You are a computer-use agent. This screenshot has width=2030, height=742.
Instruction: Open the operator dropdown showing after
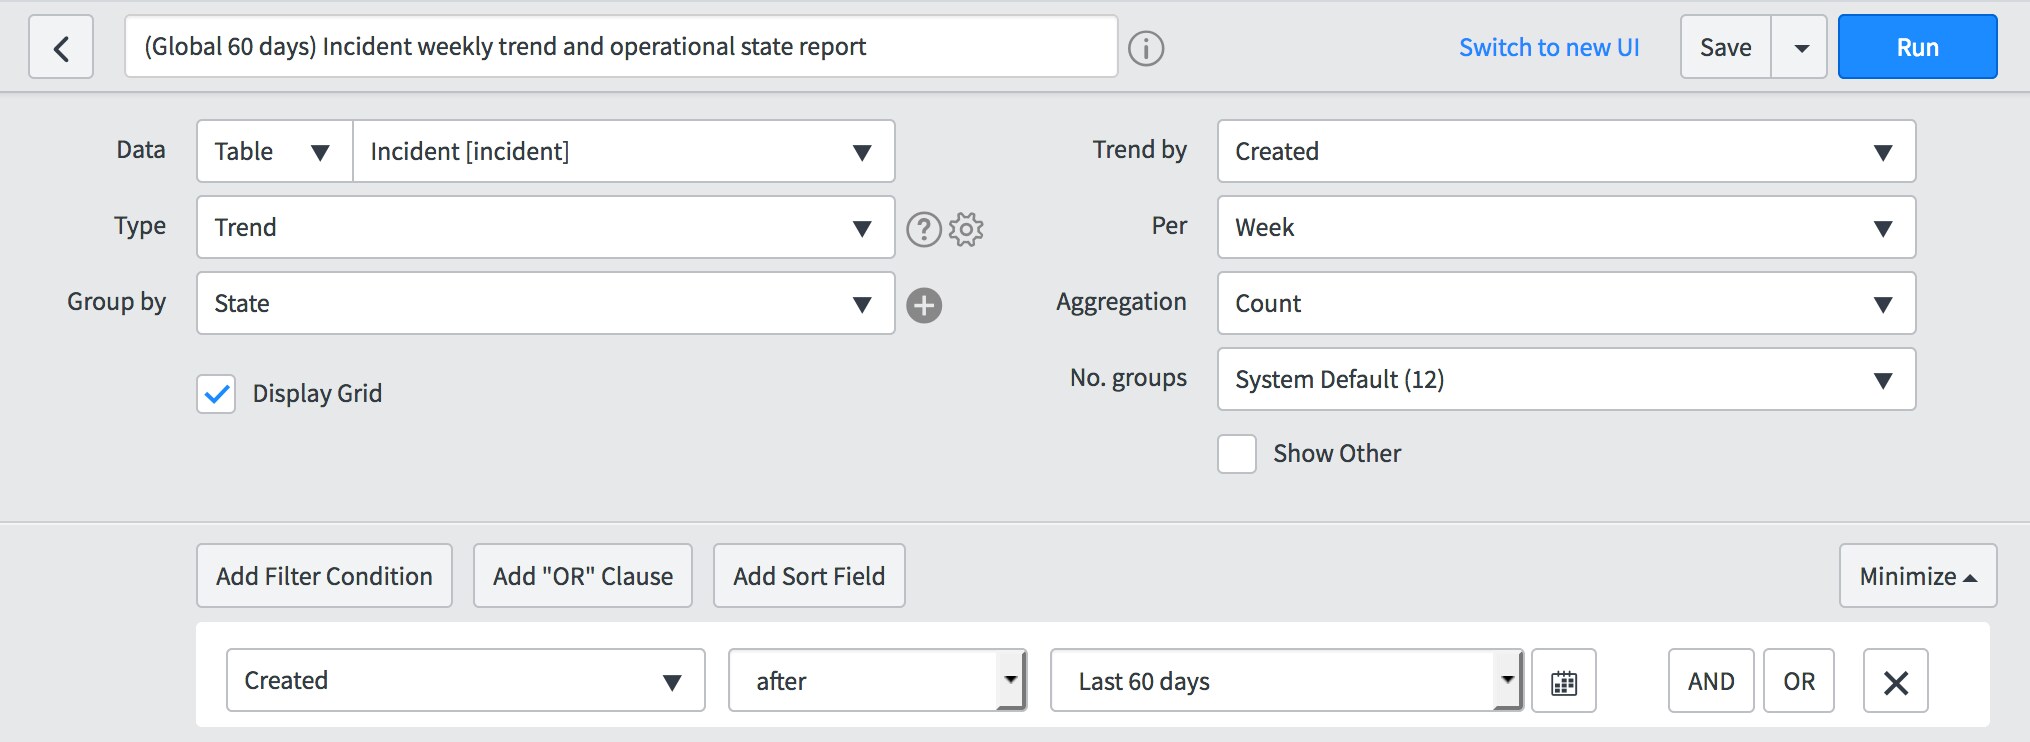pyautogui.click(x=878, y=680)
